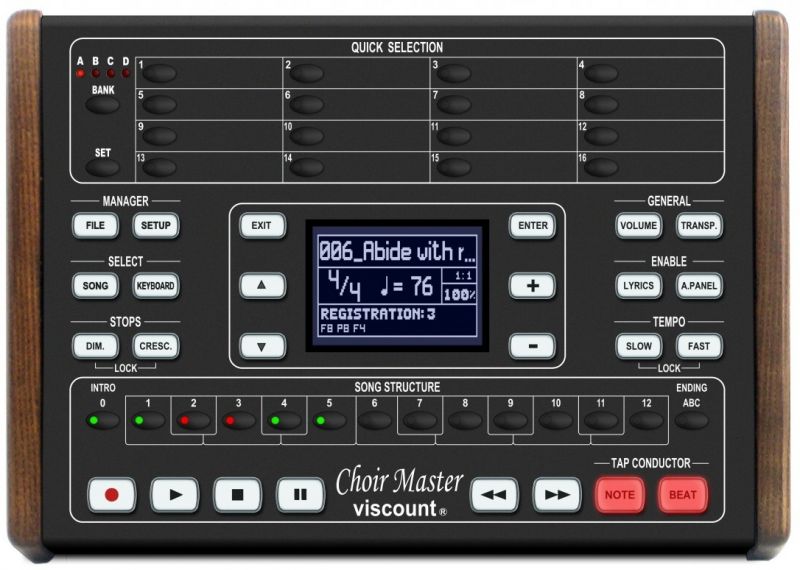Select Quick Selection button 15
Viewport: 800px width, 570px height.
(x=454, y=167)
